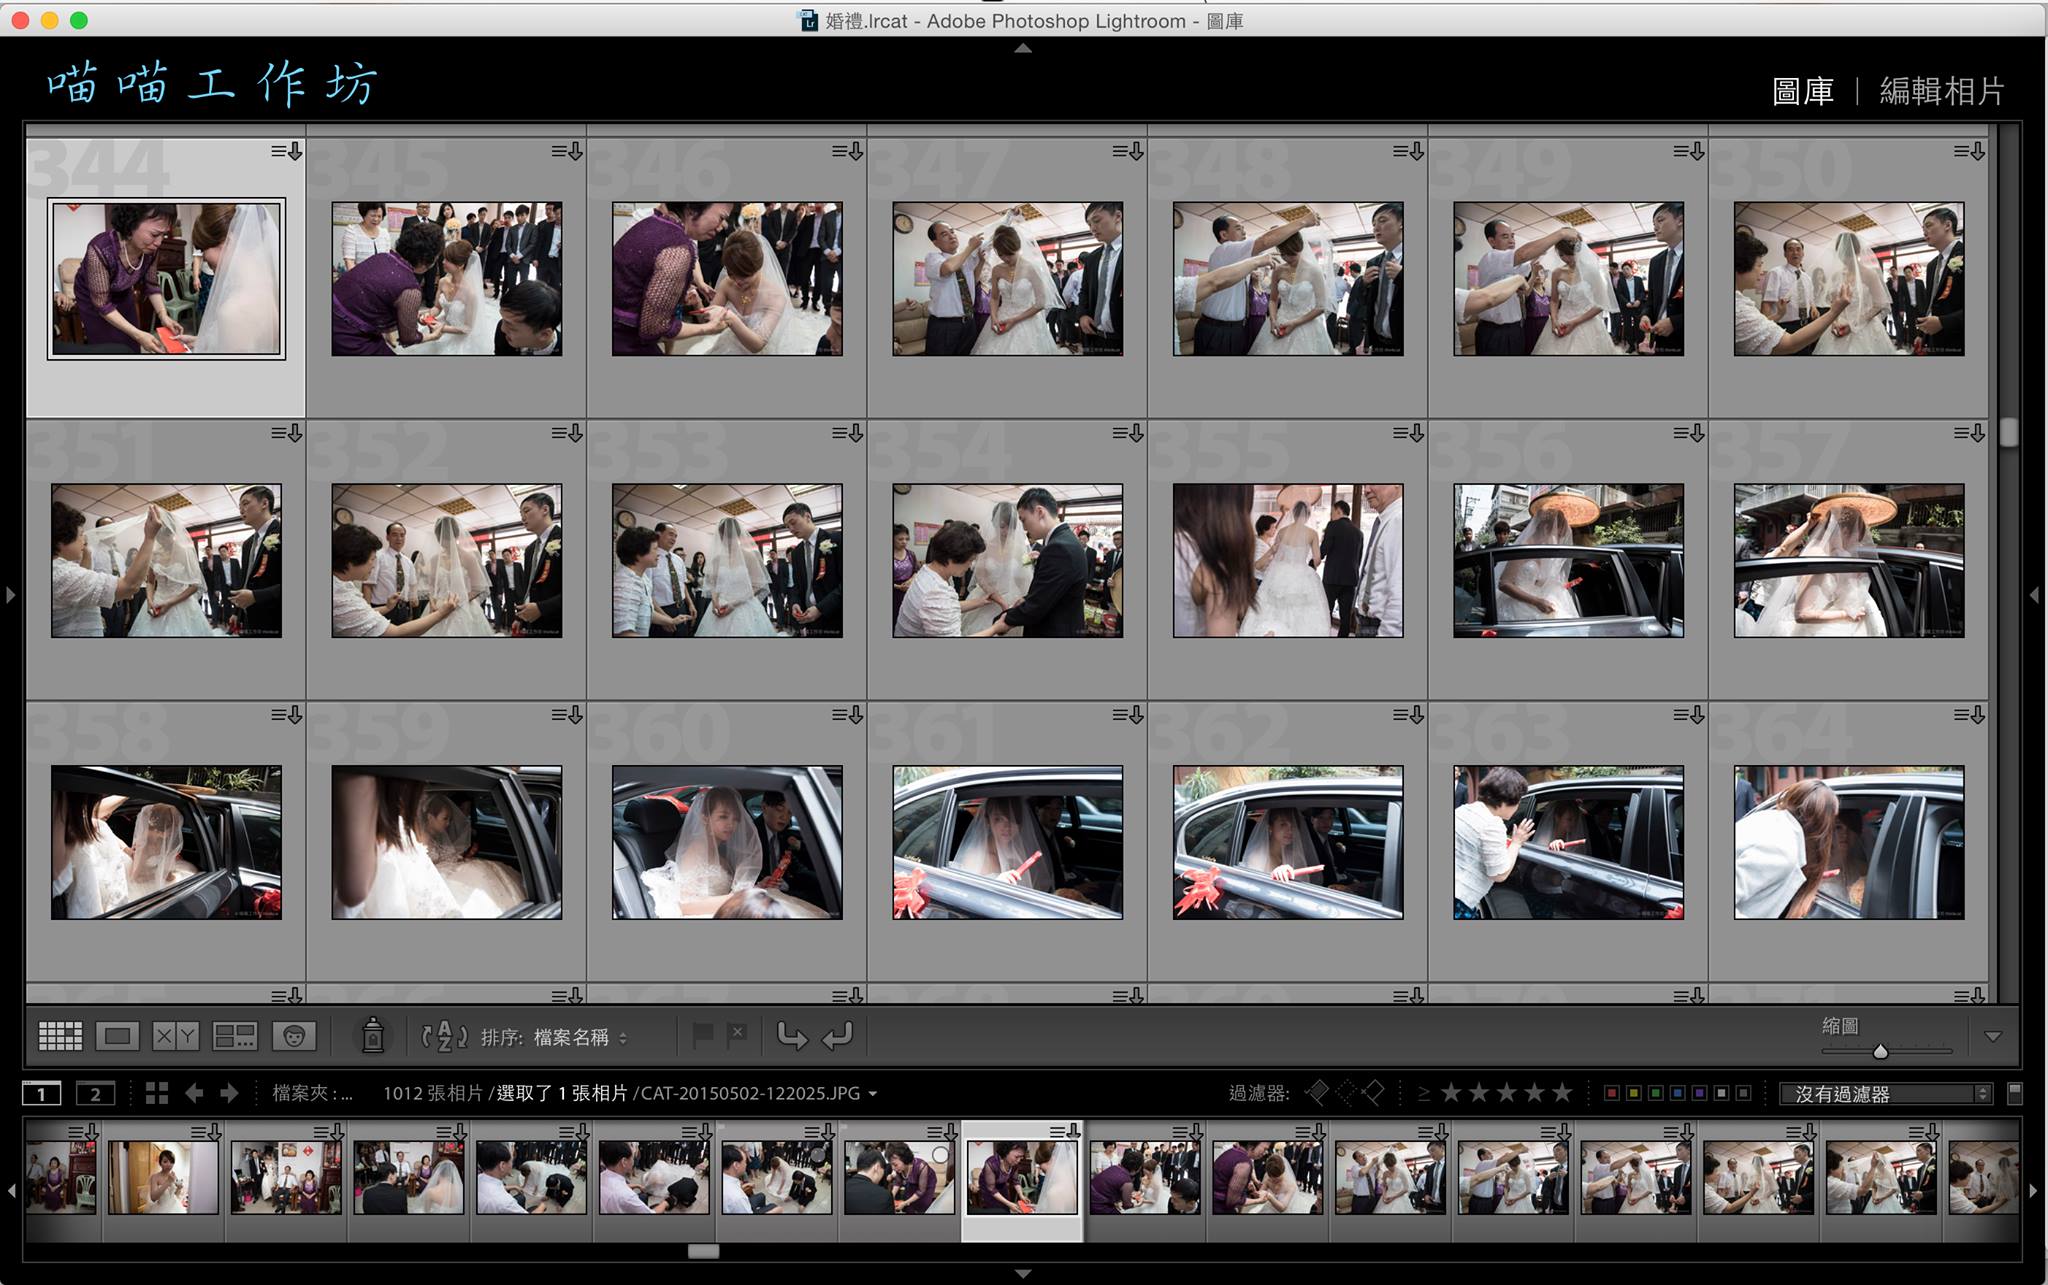Viewport: 2048px width, 1285px height.
Task: Select the Painter spray can tool
Action: click(x=373, y=1036)
